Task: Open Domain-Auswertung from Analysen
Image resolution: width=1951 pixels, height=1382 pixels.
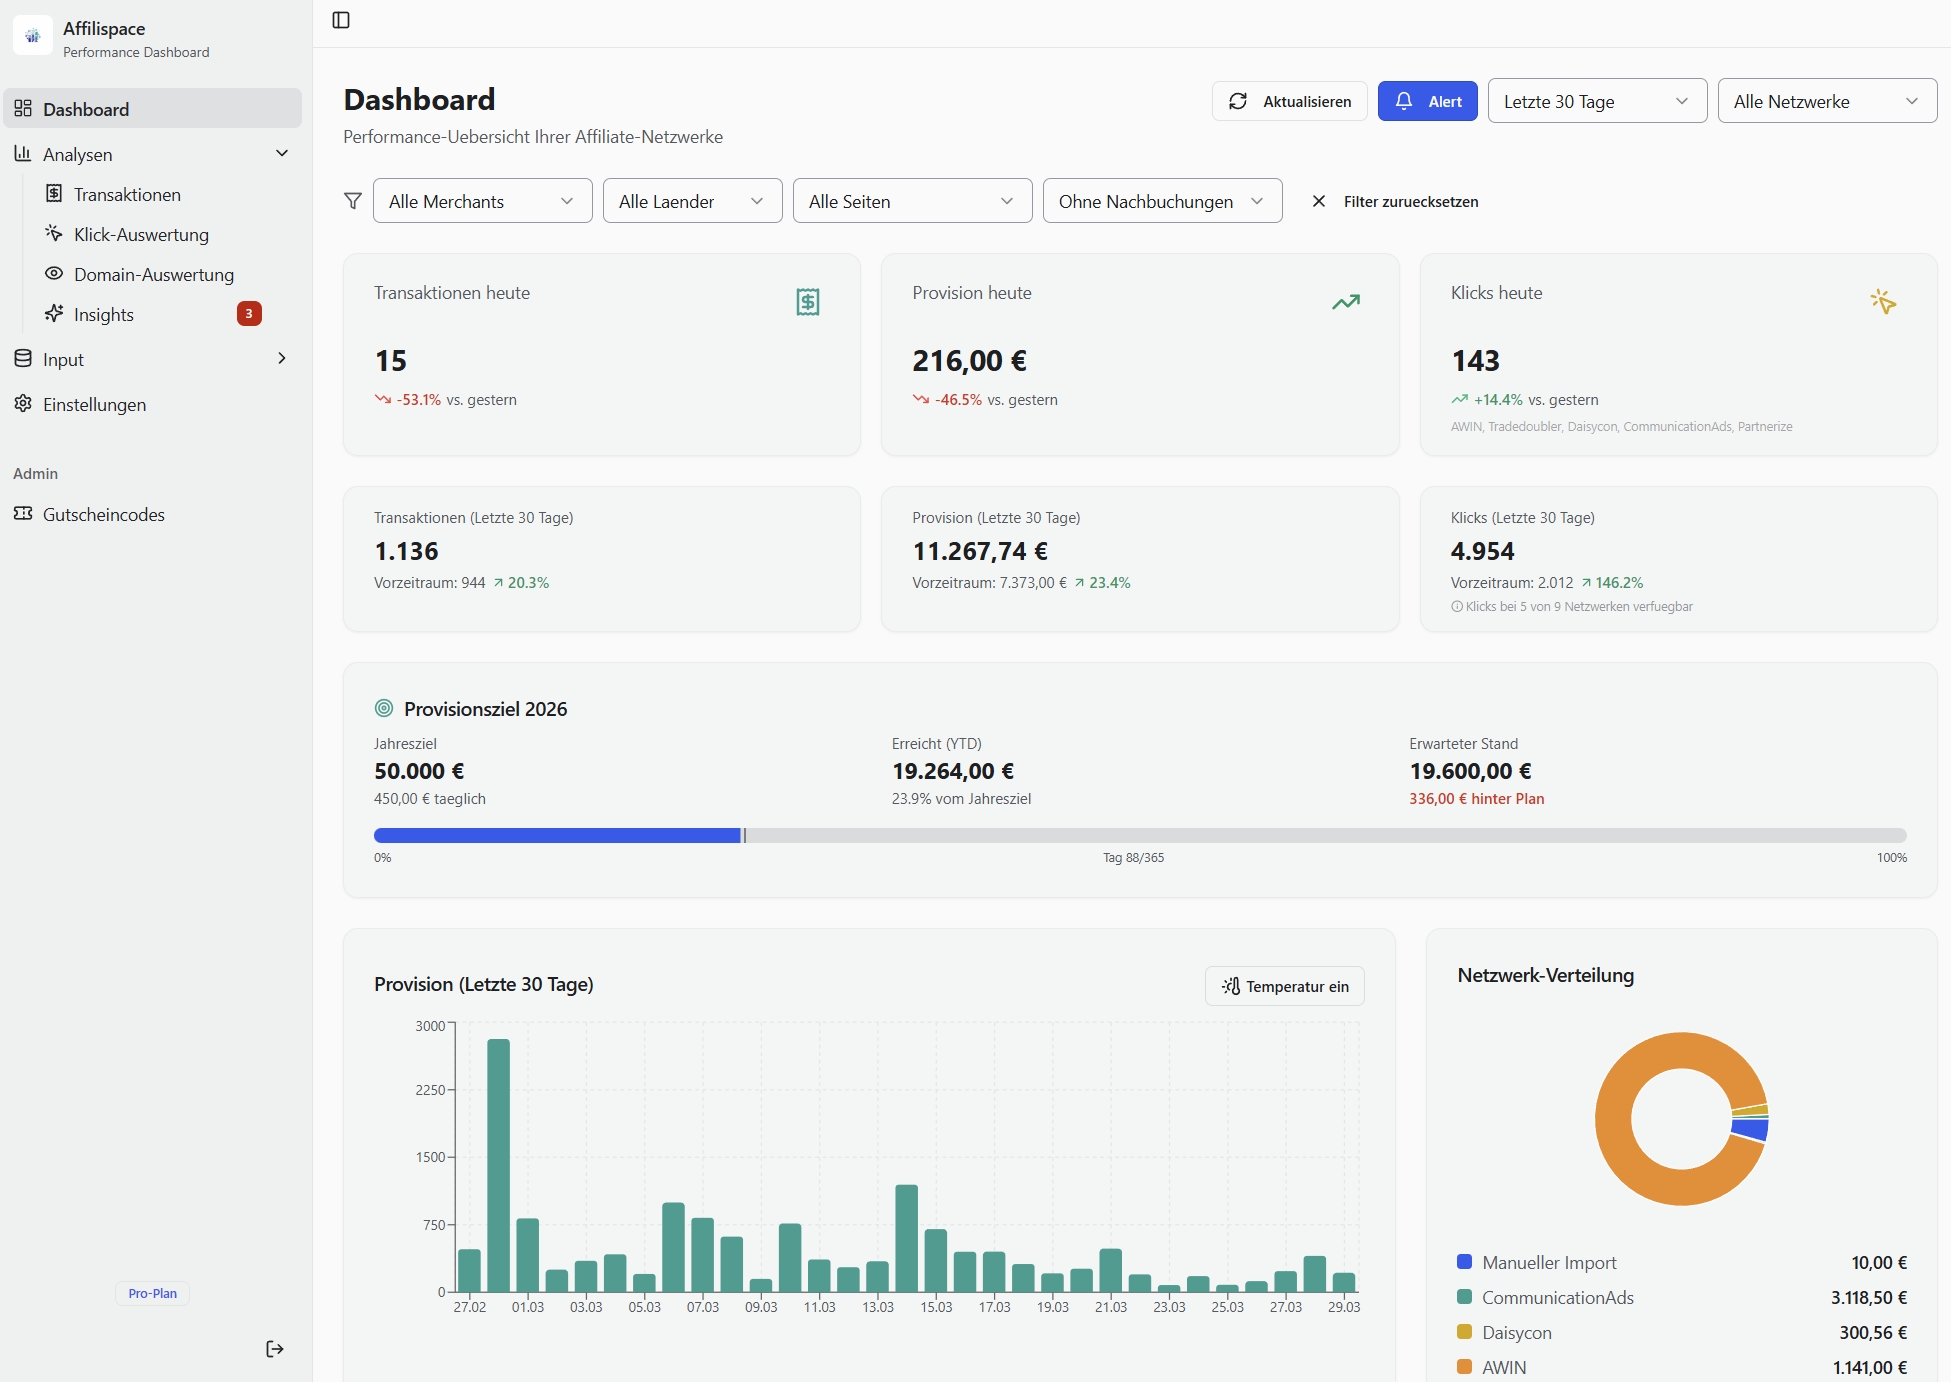Action: (152, 274)
